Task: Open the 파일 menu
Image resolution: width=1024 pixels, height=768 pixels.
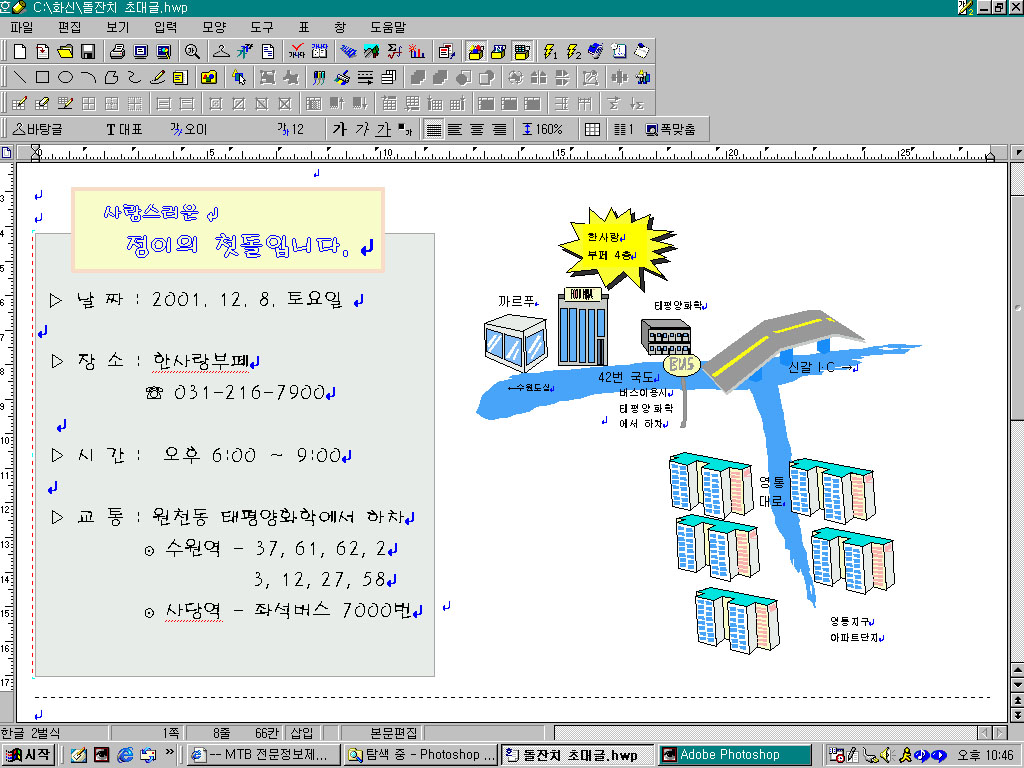Action: tap(21, 27)
